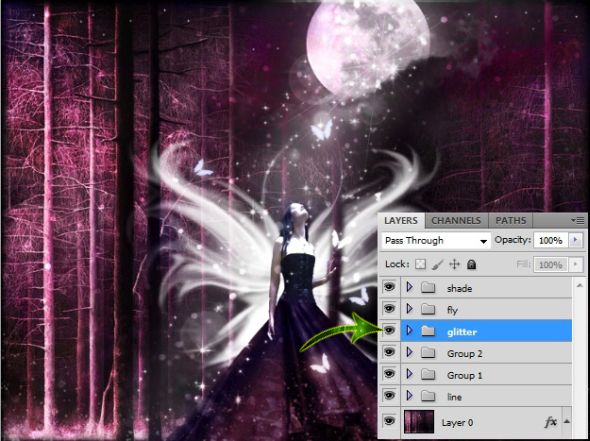Switch to the Paths tab
The height and width of the screenshot is (441, 590).
pyautogui.click(x=511, y=220)
